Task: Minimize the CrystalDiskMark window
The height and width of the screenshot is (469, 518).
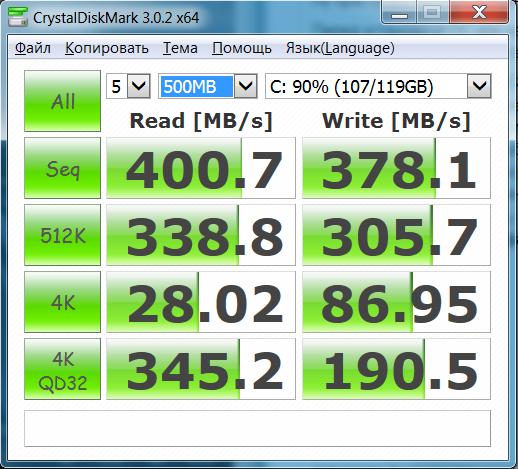Action: tap(400, 13)
